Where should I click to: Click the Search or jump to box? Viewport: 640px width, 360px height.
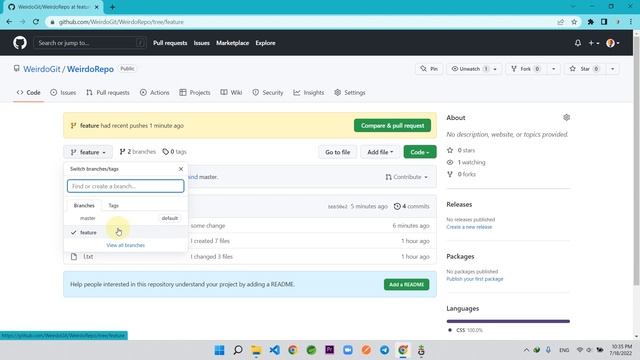point(90,43)
